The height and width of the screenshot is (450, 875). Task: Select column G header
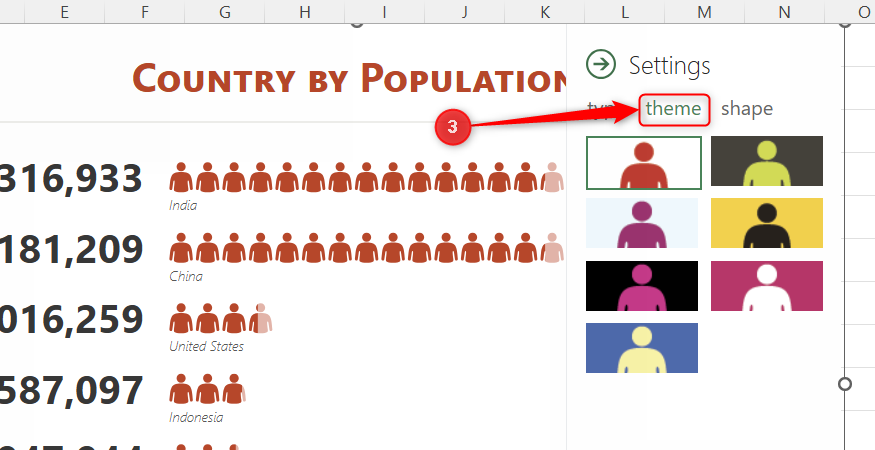(x=224, y=12)
